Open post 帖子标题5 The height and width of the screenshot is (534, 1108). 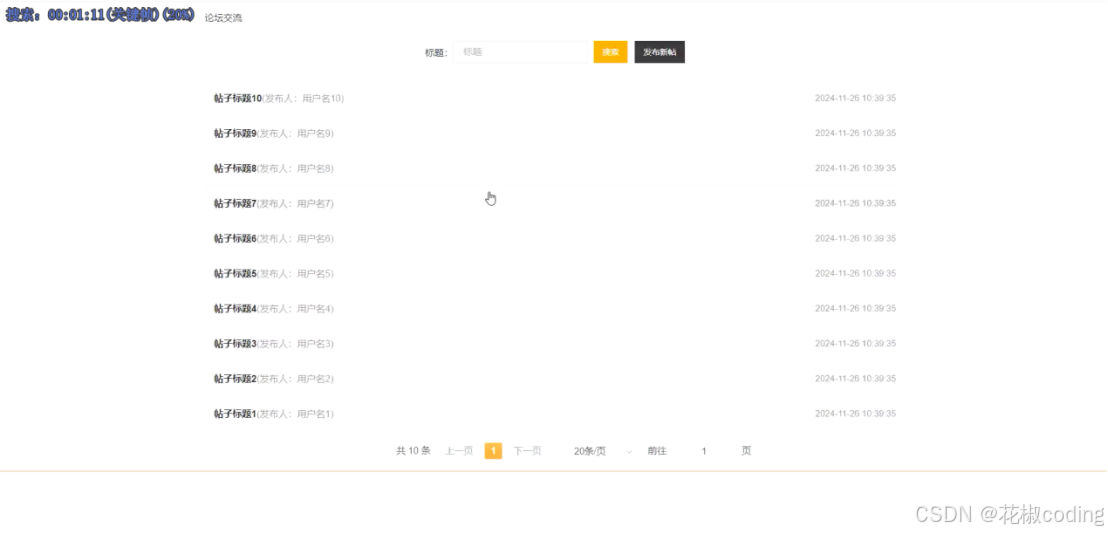click(x=235, y=273)
